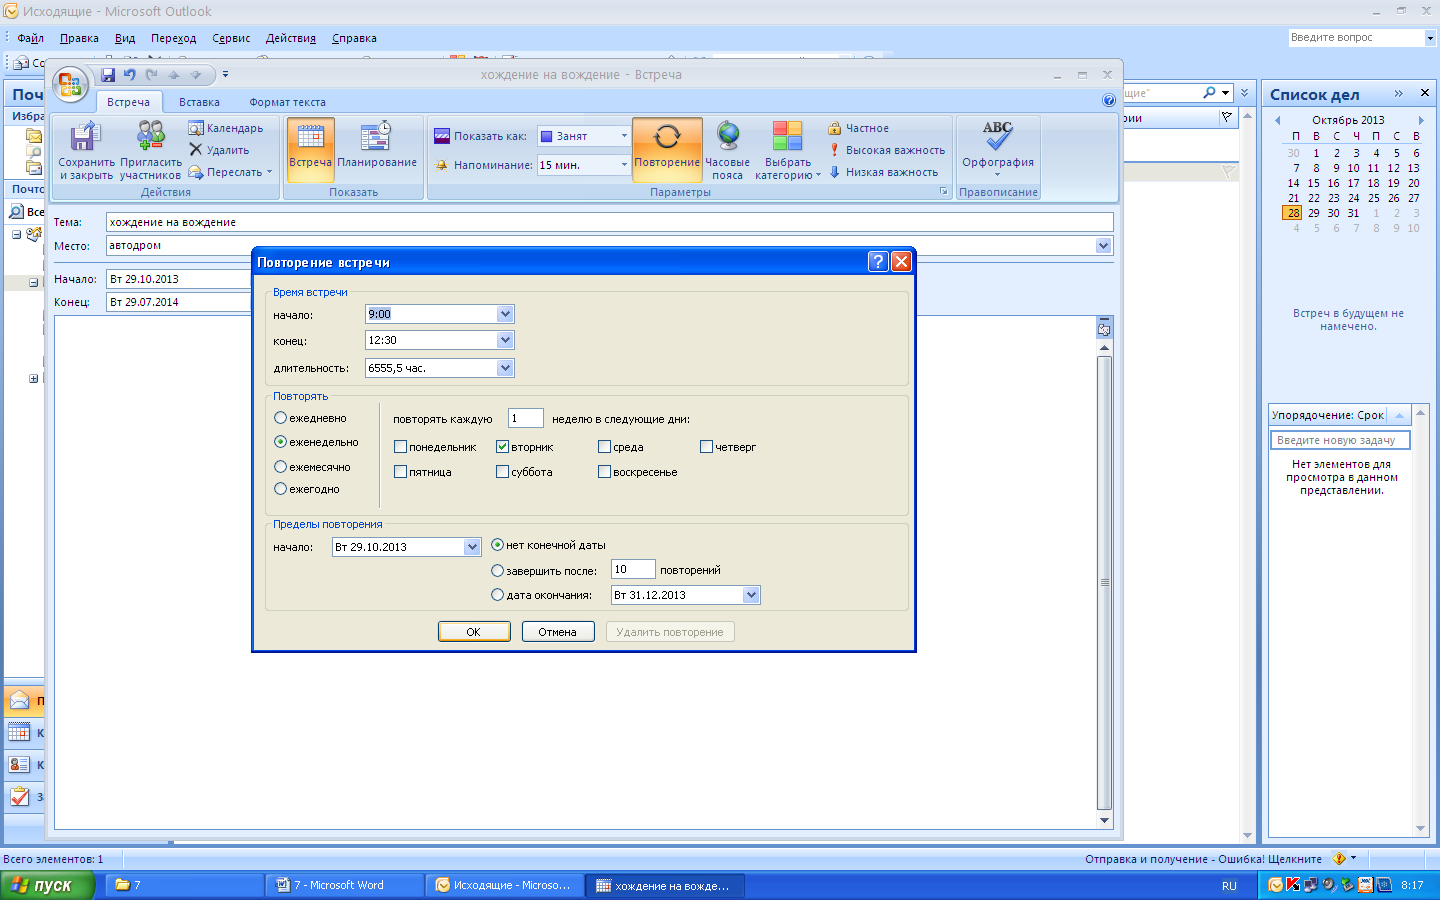
Task: Edit the повторять каждую week count field
Action: pyautogui.click(x=525, y=418)
